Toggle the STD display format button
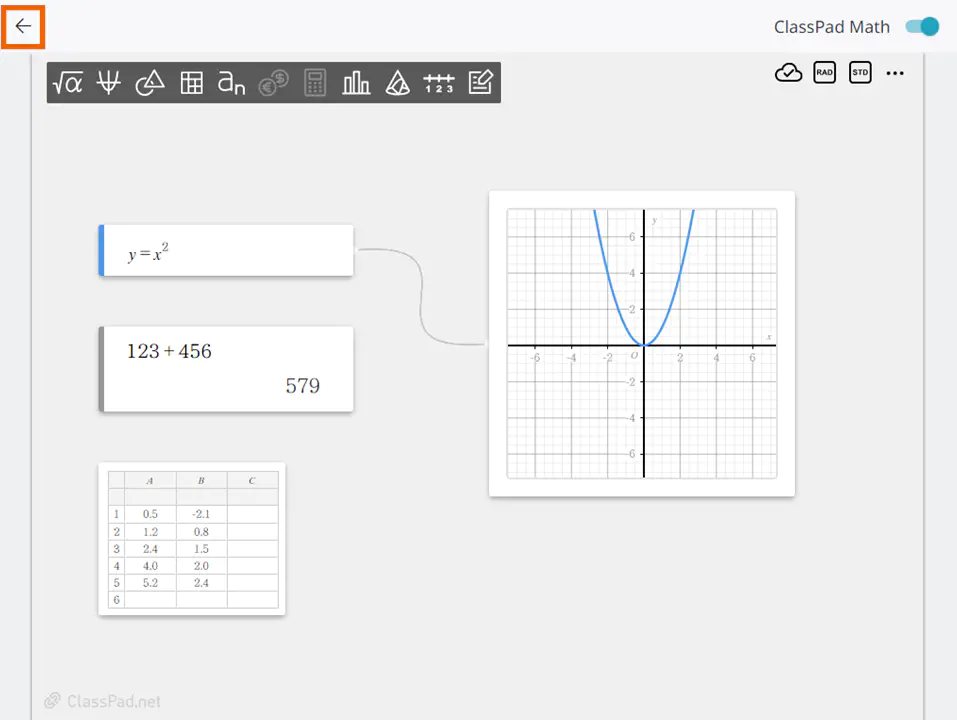This screenshot has width=957, height=720. click(x=860, y=73)
